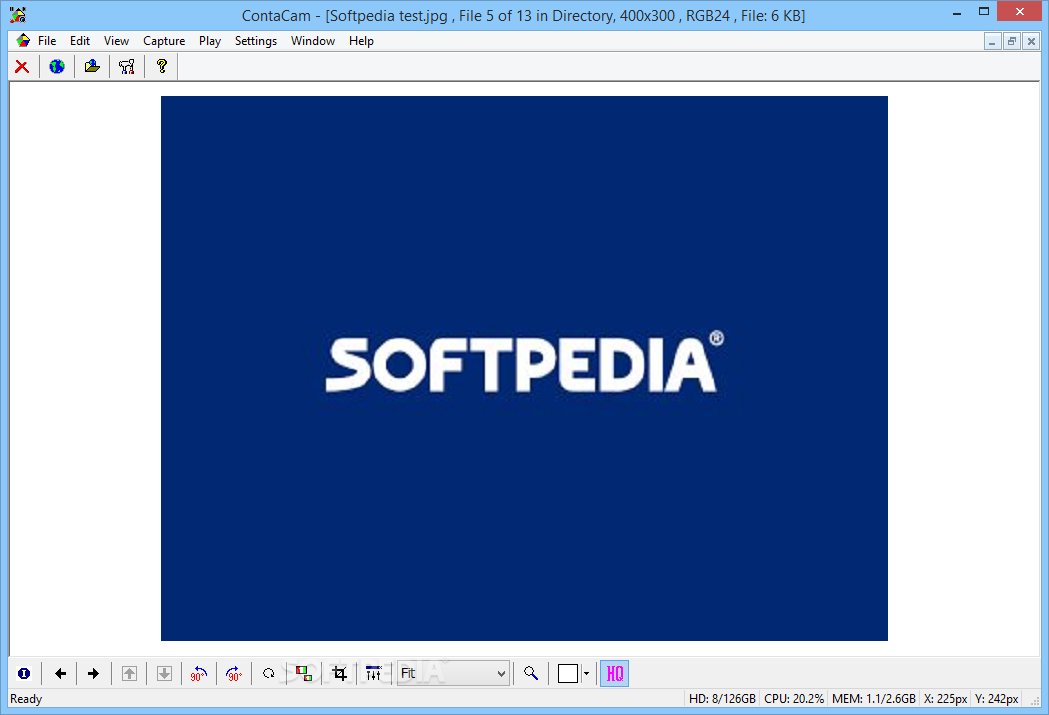Click the grayed down arrow page button
The width and height of the screenshot is (1049, 715).
[165, 674]
